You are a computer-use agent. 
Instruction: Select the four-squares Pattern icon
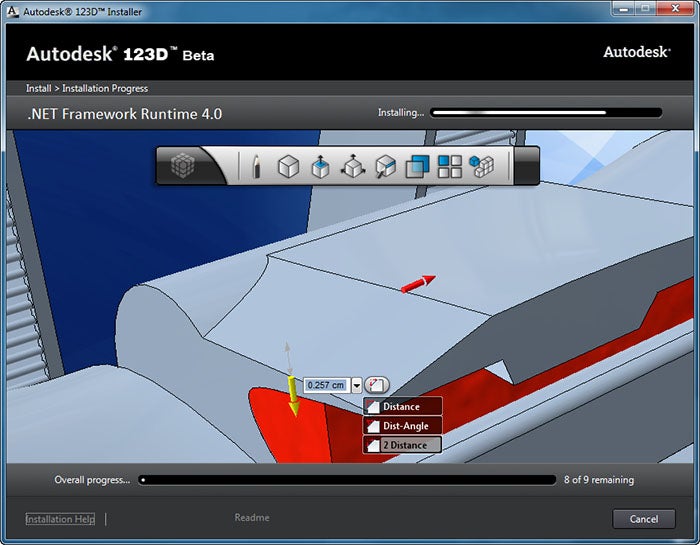[x=450, y=166]
